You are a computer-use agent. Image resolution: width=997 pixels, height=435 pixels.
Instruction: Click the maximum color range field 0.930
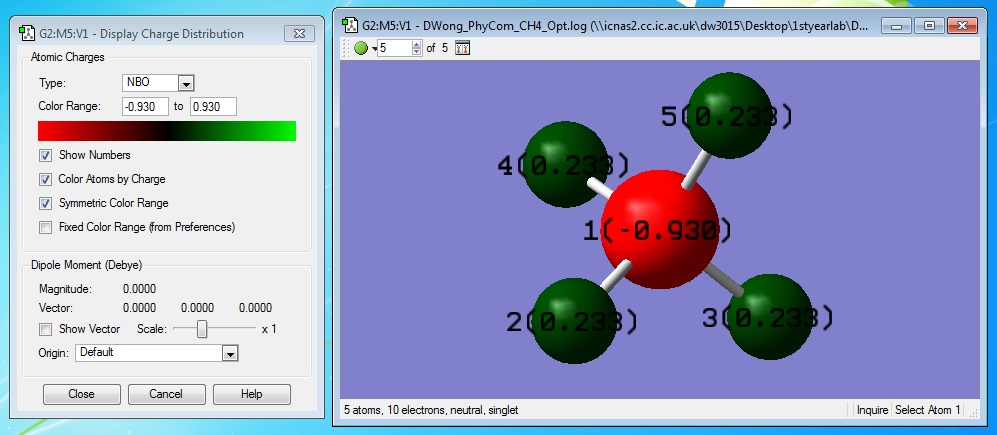pyautogui.click(x=213, y=107)
